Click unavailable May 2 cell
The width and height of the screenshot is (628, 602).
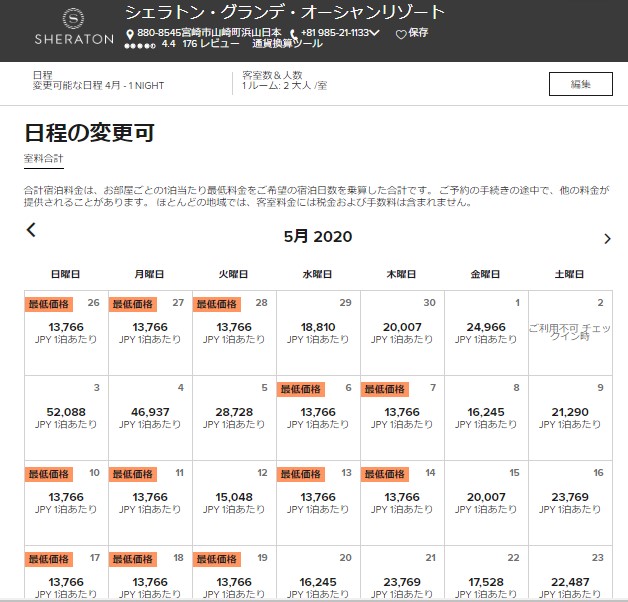pos(570,333)
